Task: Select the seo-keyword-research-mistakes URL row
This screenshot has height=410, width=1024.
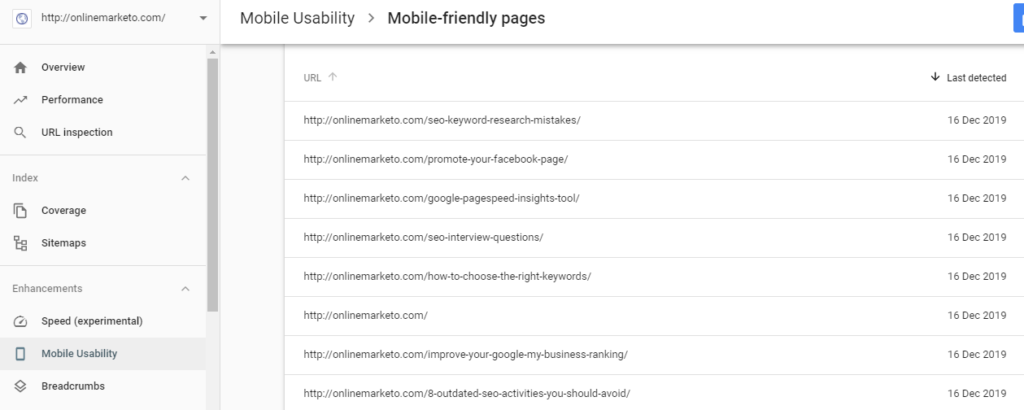Action: click(x=442, y=120)
